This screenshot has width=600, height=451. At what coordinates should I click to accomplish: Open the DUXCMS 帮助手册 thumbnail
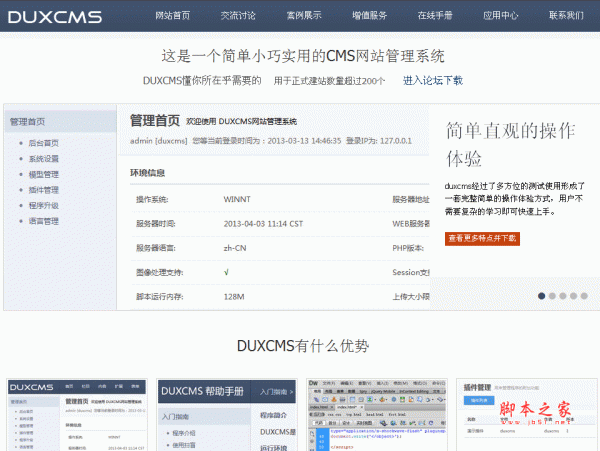(x=227, y=415)
